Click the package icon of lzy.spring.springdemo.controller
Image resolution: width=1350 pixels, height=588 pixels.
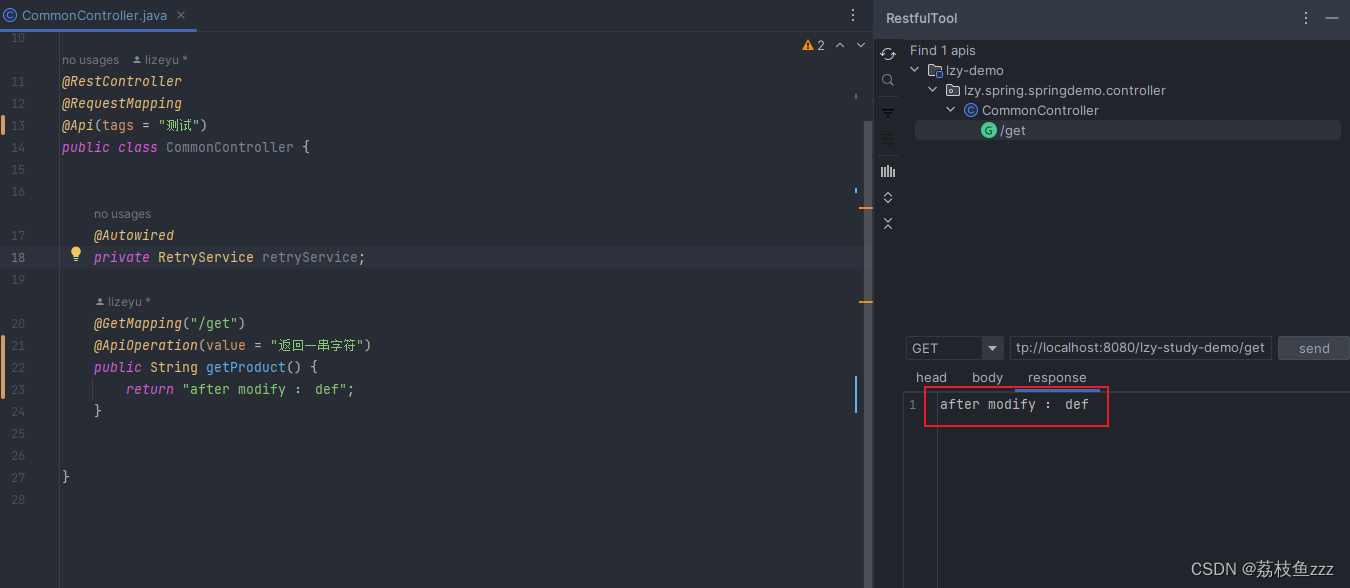pyautogui.click(x=953, y=90)
